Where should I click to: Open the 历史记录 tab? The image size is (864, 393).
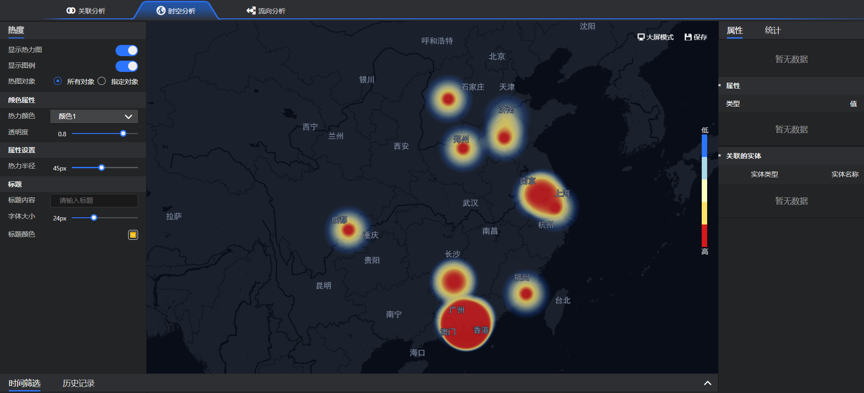[x=78, y=383]
